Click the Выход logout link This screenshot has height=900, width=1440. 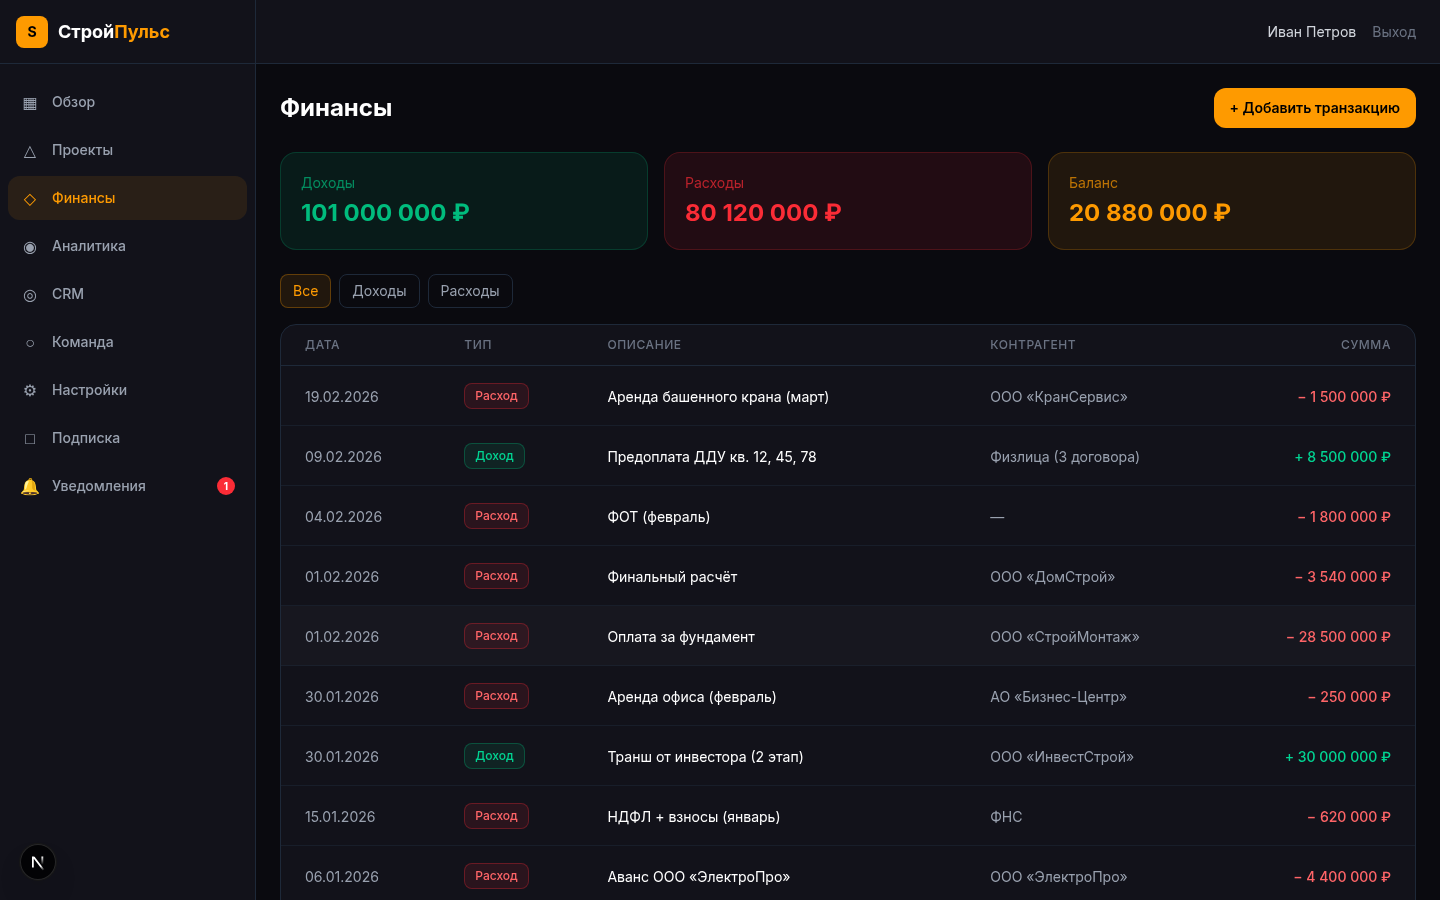point(1393,32)
